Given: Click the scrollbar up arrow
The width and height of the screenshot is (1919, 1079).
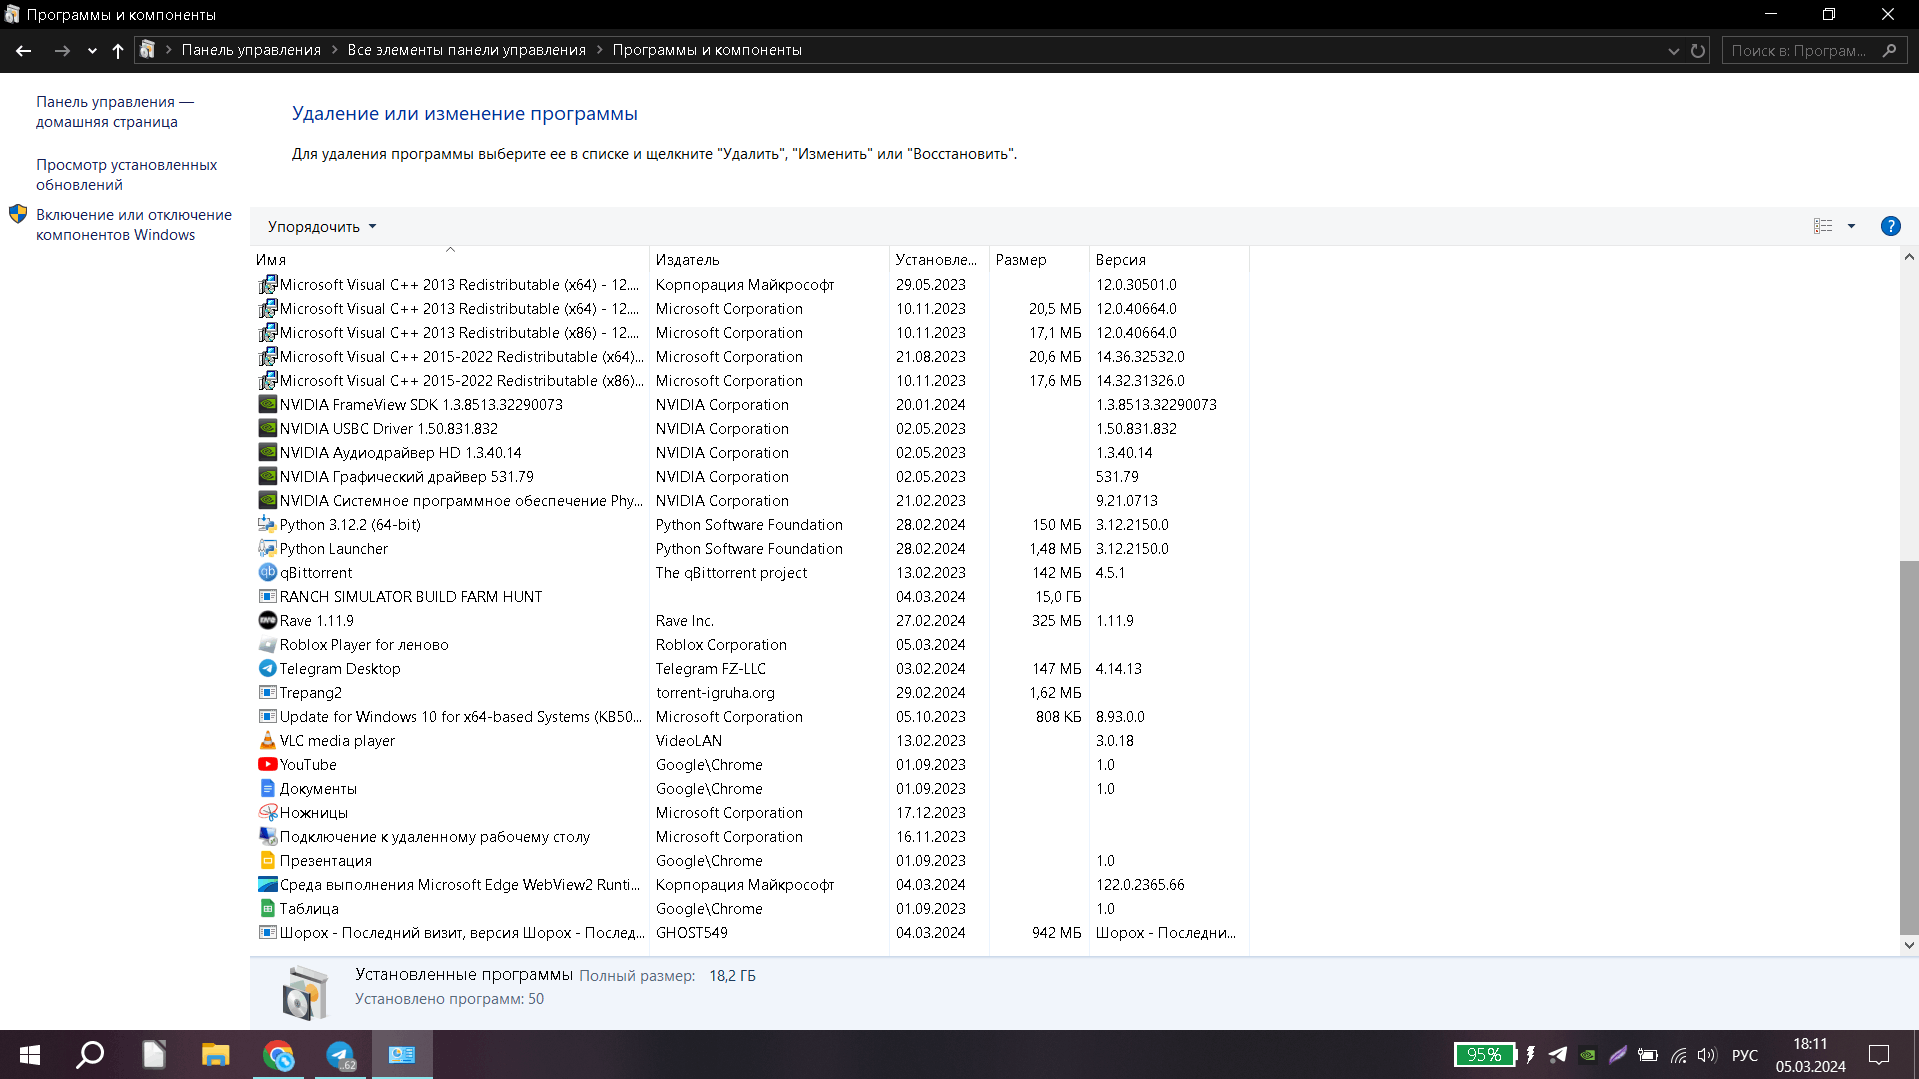Looking at the screenshot, I should click(x=1909, y=257).
